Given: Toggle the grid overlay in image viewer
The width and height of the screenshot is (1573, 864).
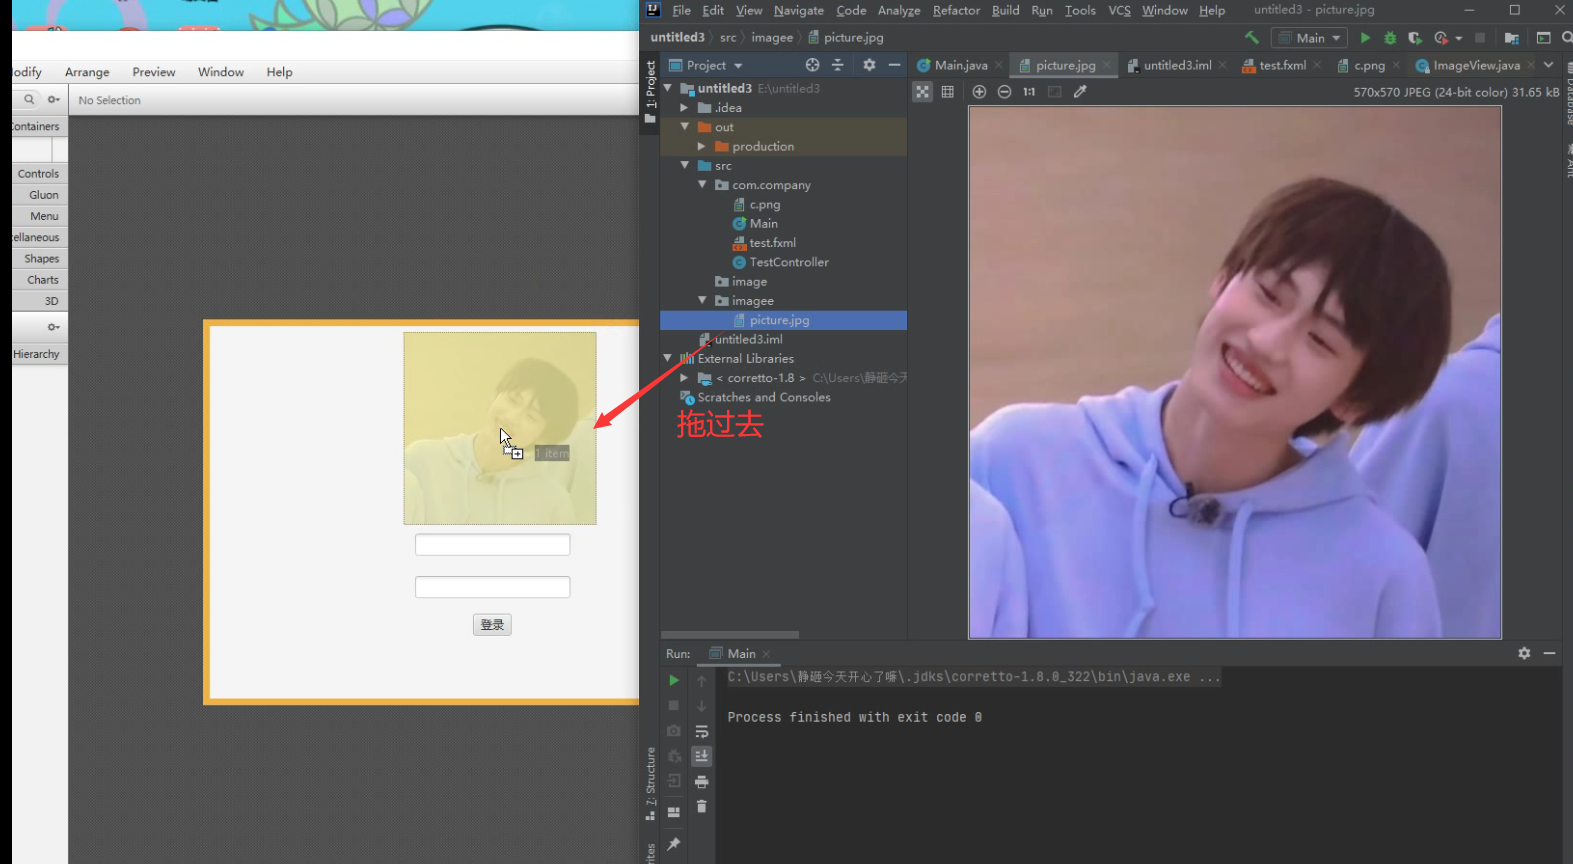Looking at the screenshot, I should point(948,92).
